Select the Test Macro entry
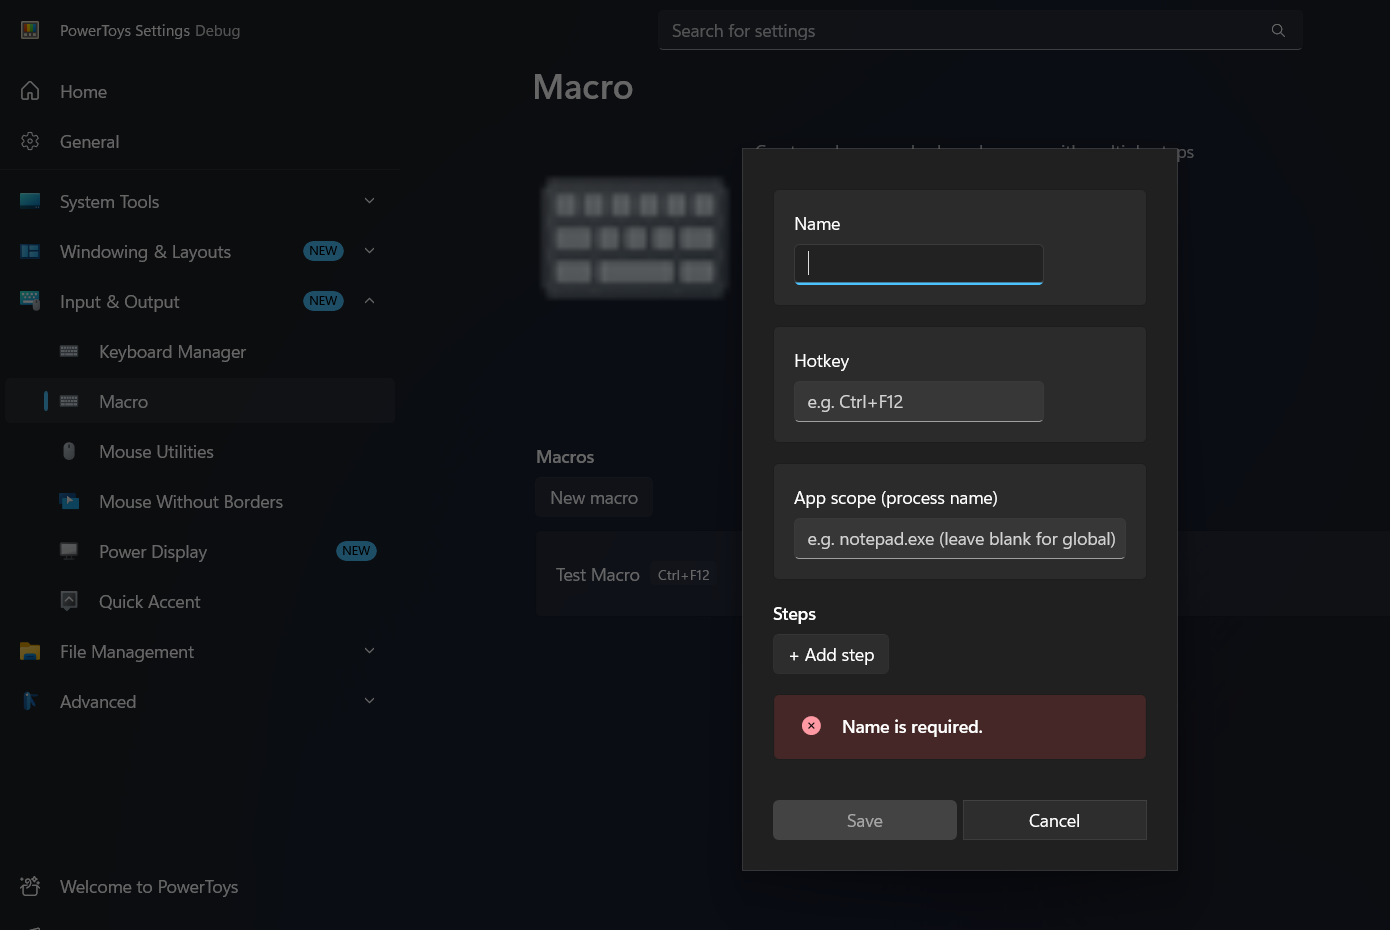 click(598, 575)
